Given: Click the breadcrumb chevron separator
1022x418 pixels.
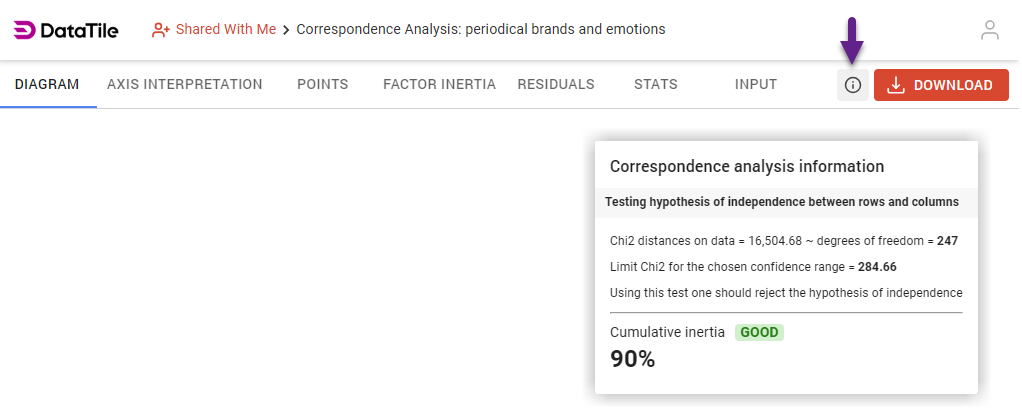Looking at the screenshot, I should tap(286, 30).
